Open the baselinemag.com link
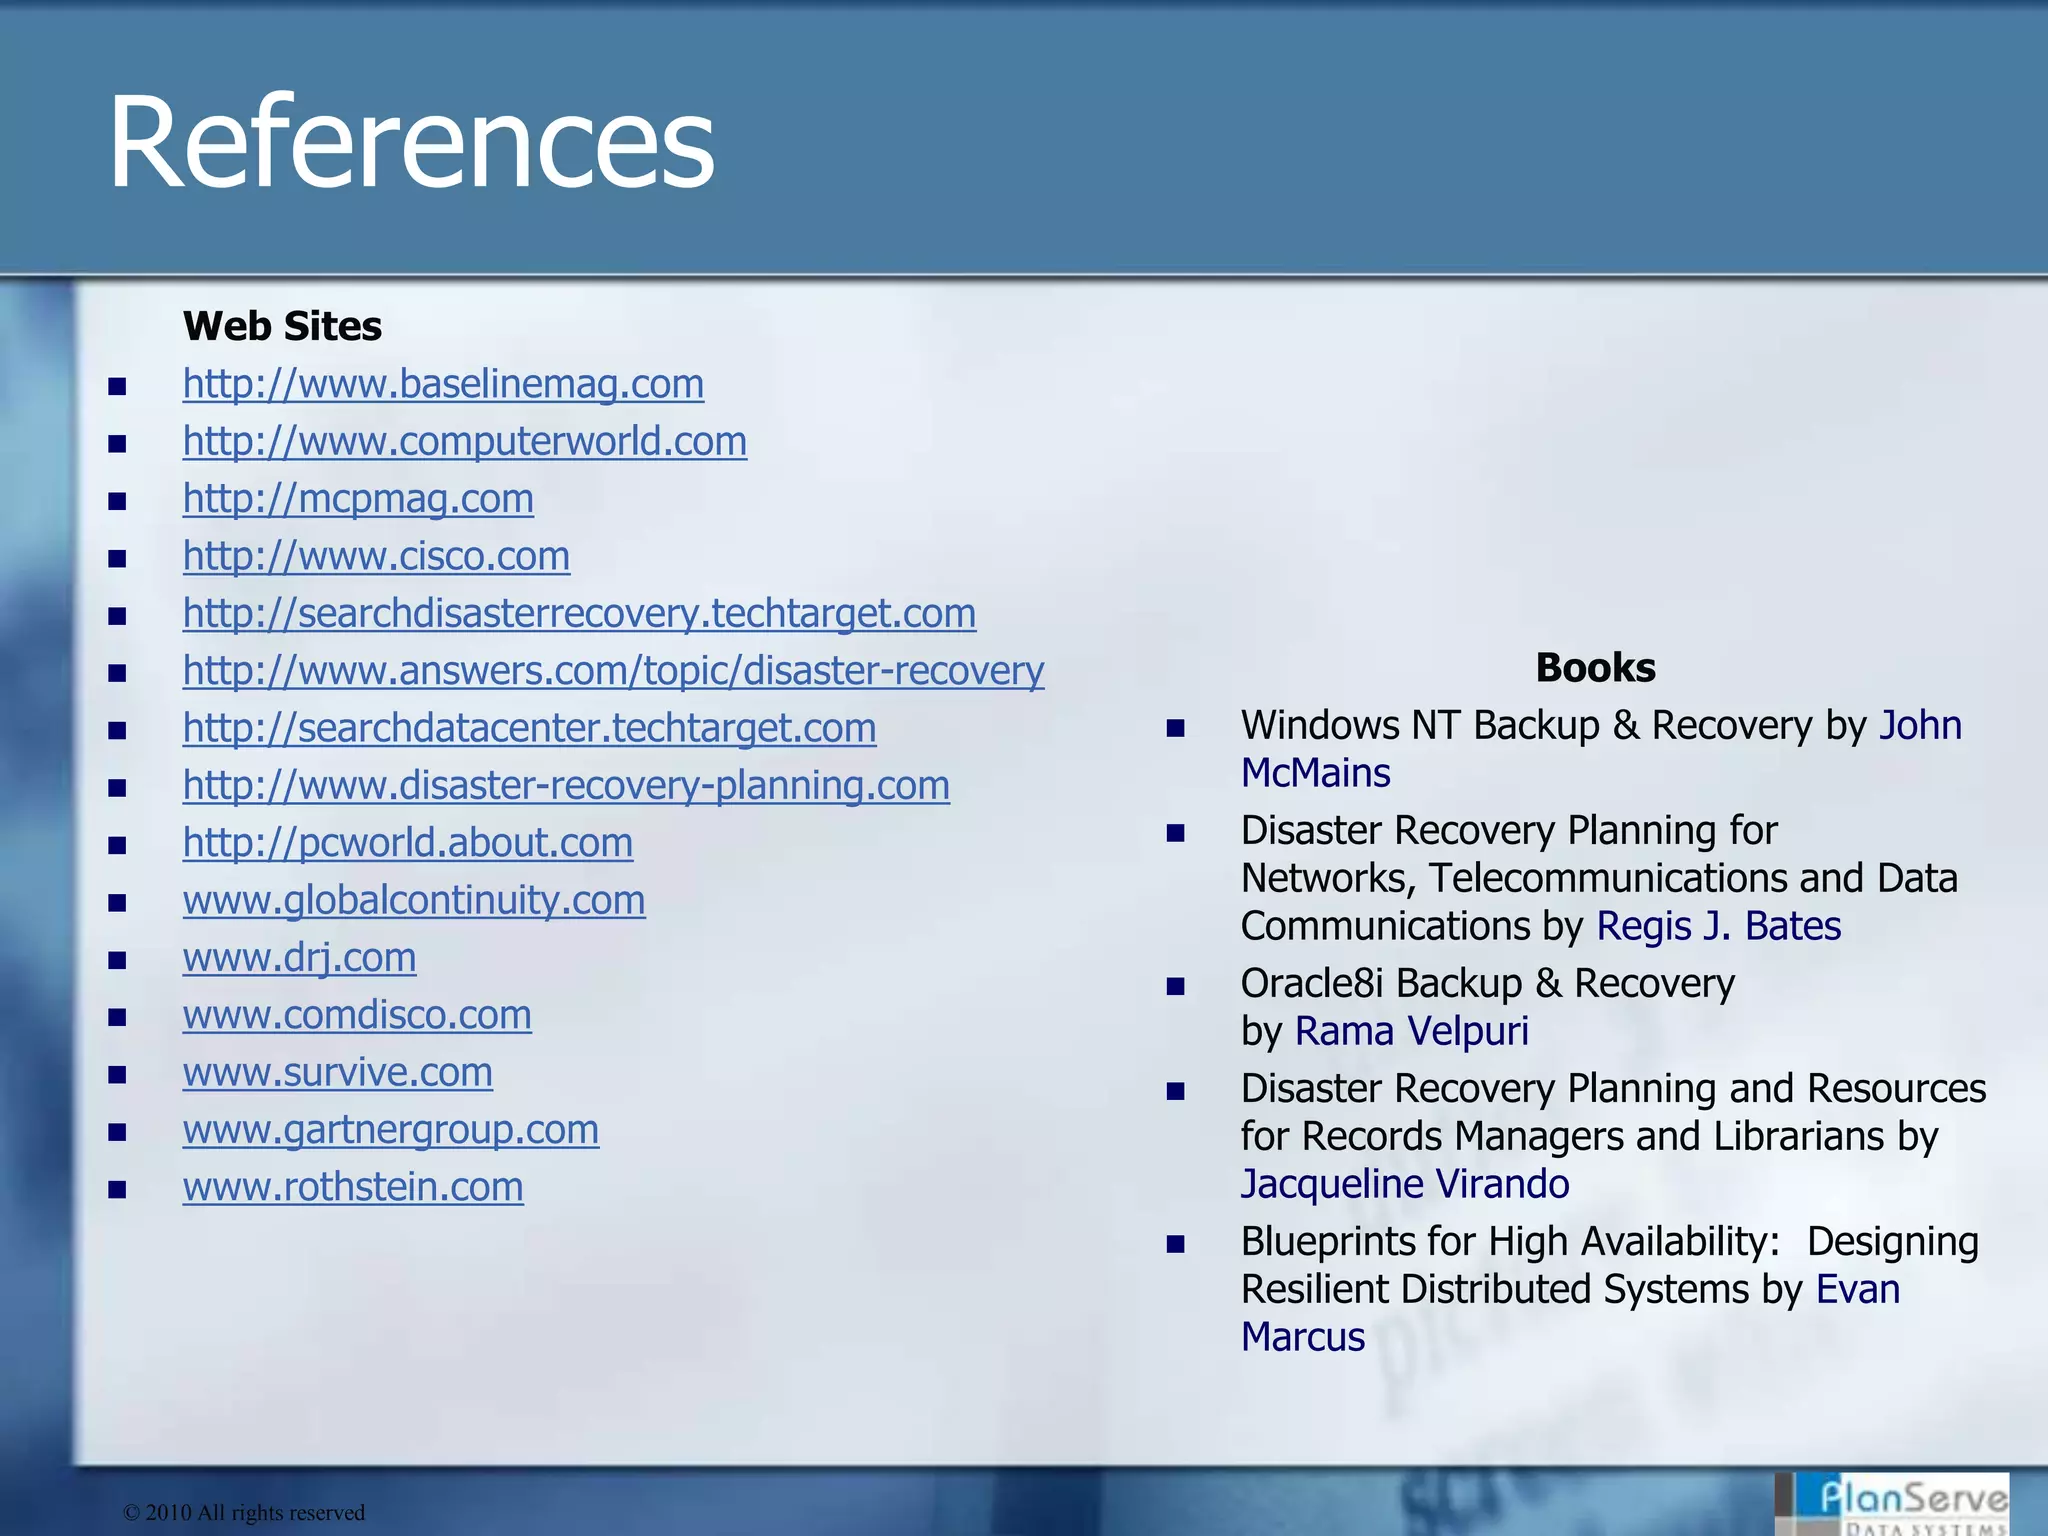 443,384
